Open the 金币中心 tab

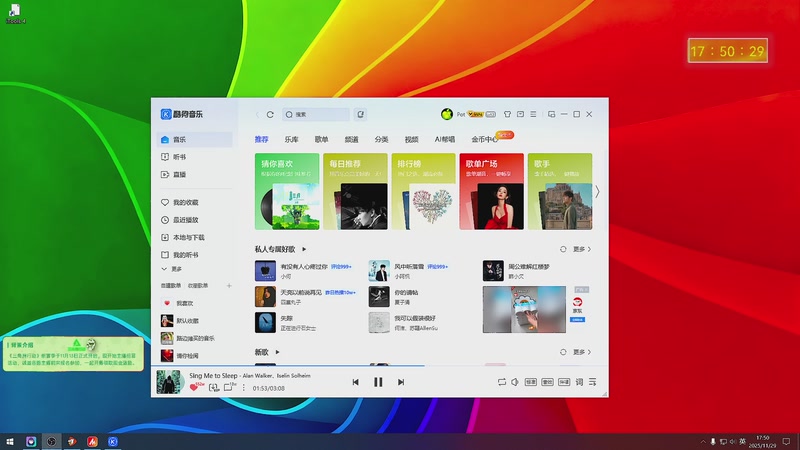pos(485,139)
